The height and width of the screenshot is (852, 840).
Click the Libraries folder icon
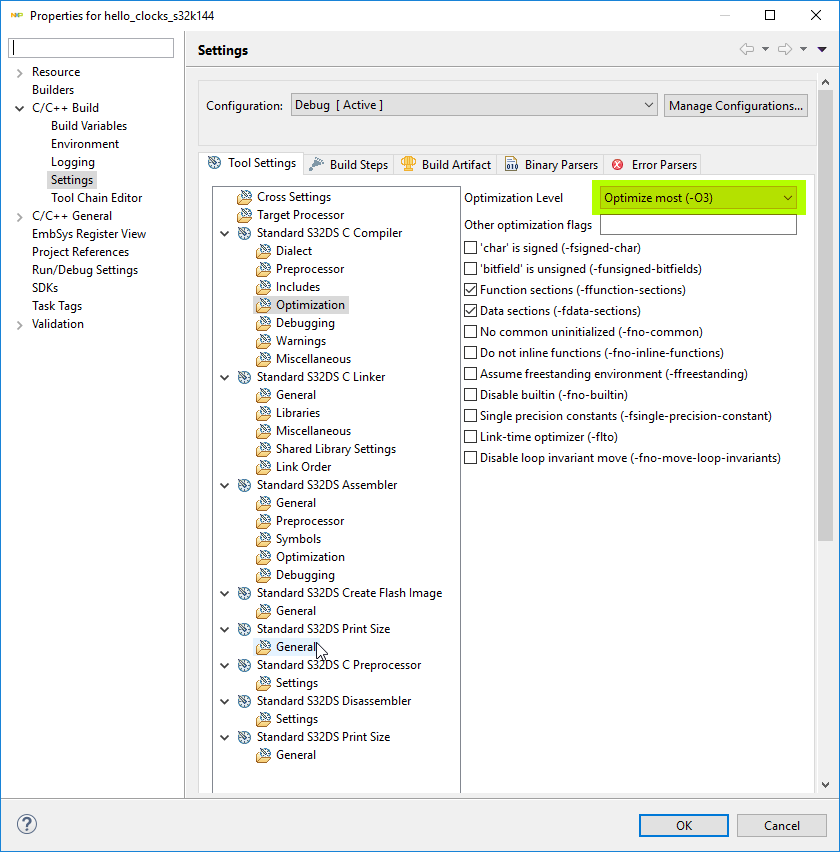click(x=264, y=413)
